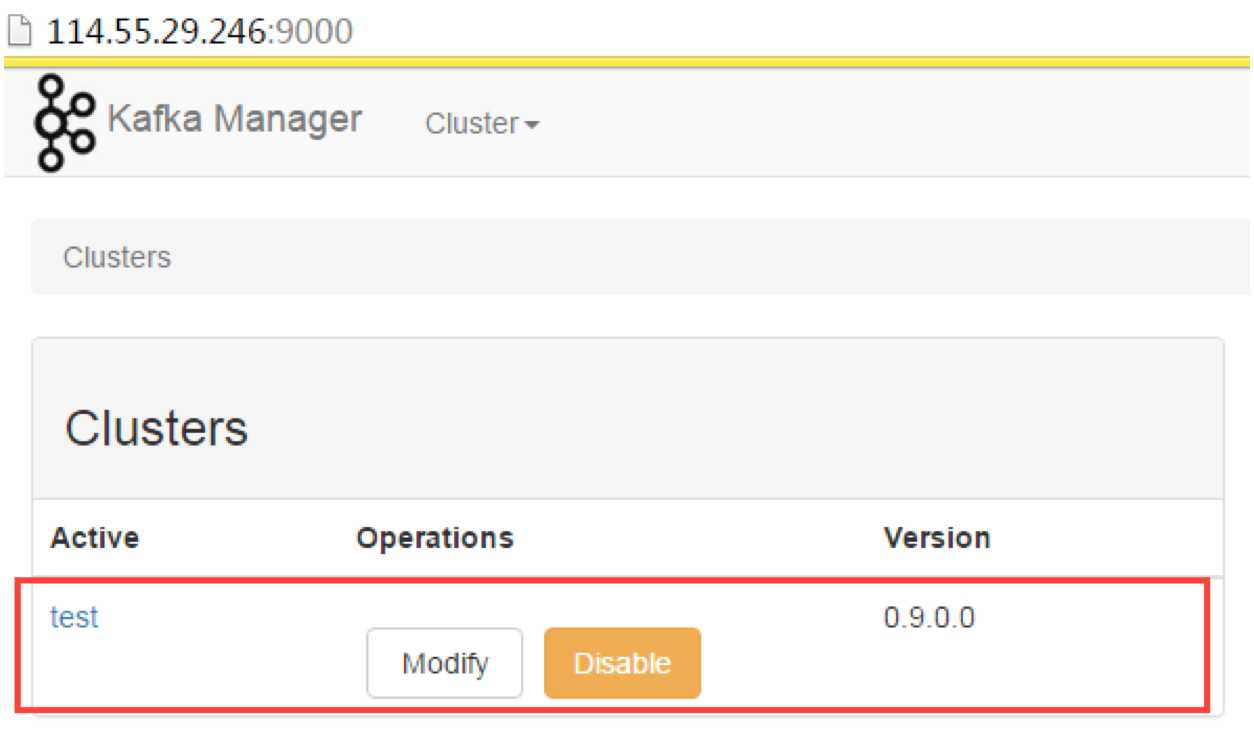This screenshot has height=734, width=1254.
Task: Click the Active column header
Action: (95, 538)
